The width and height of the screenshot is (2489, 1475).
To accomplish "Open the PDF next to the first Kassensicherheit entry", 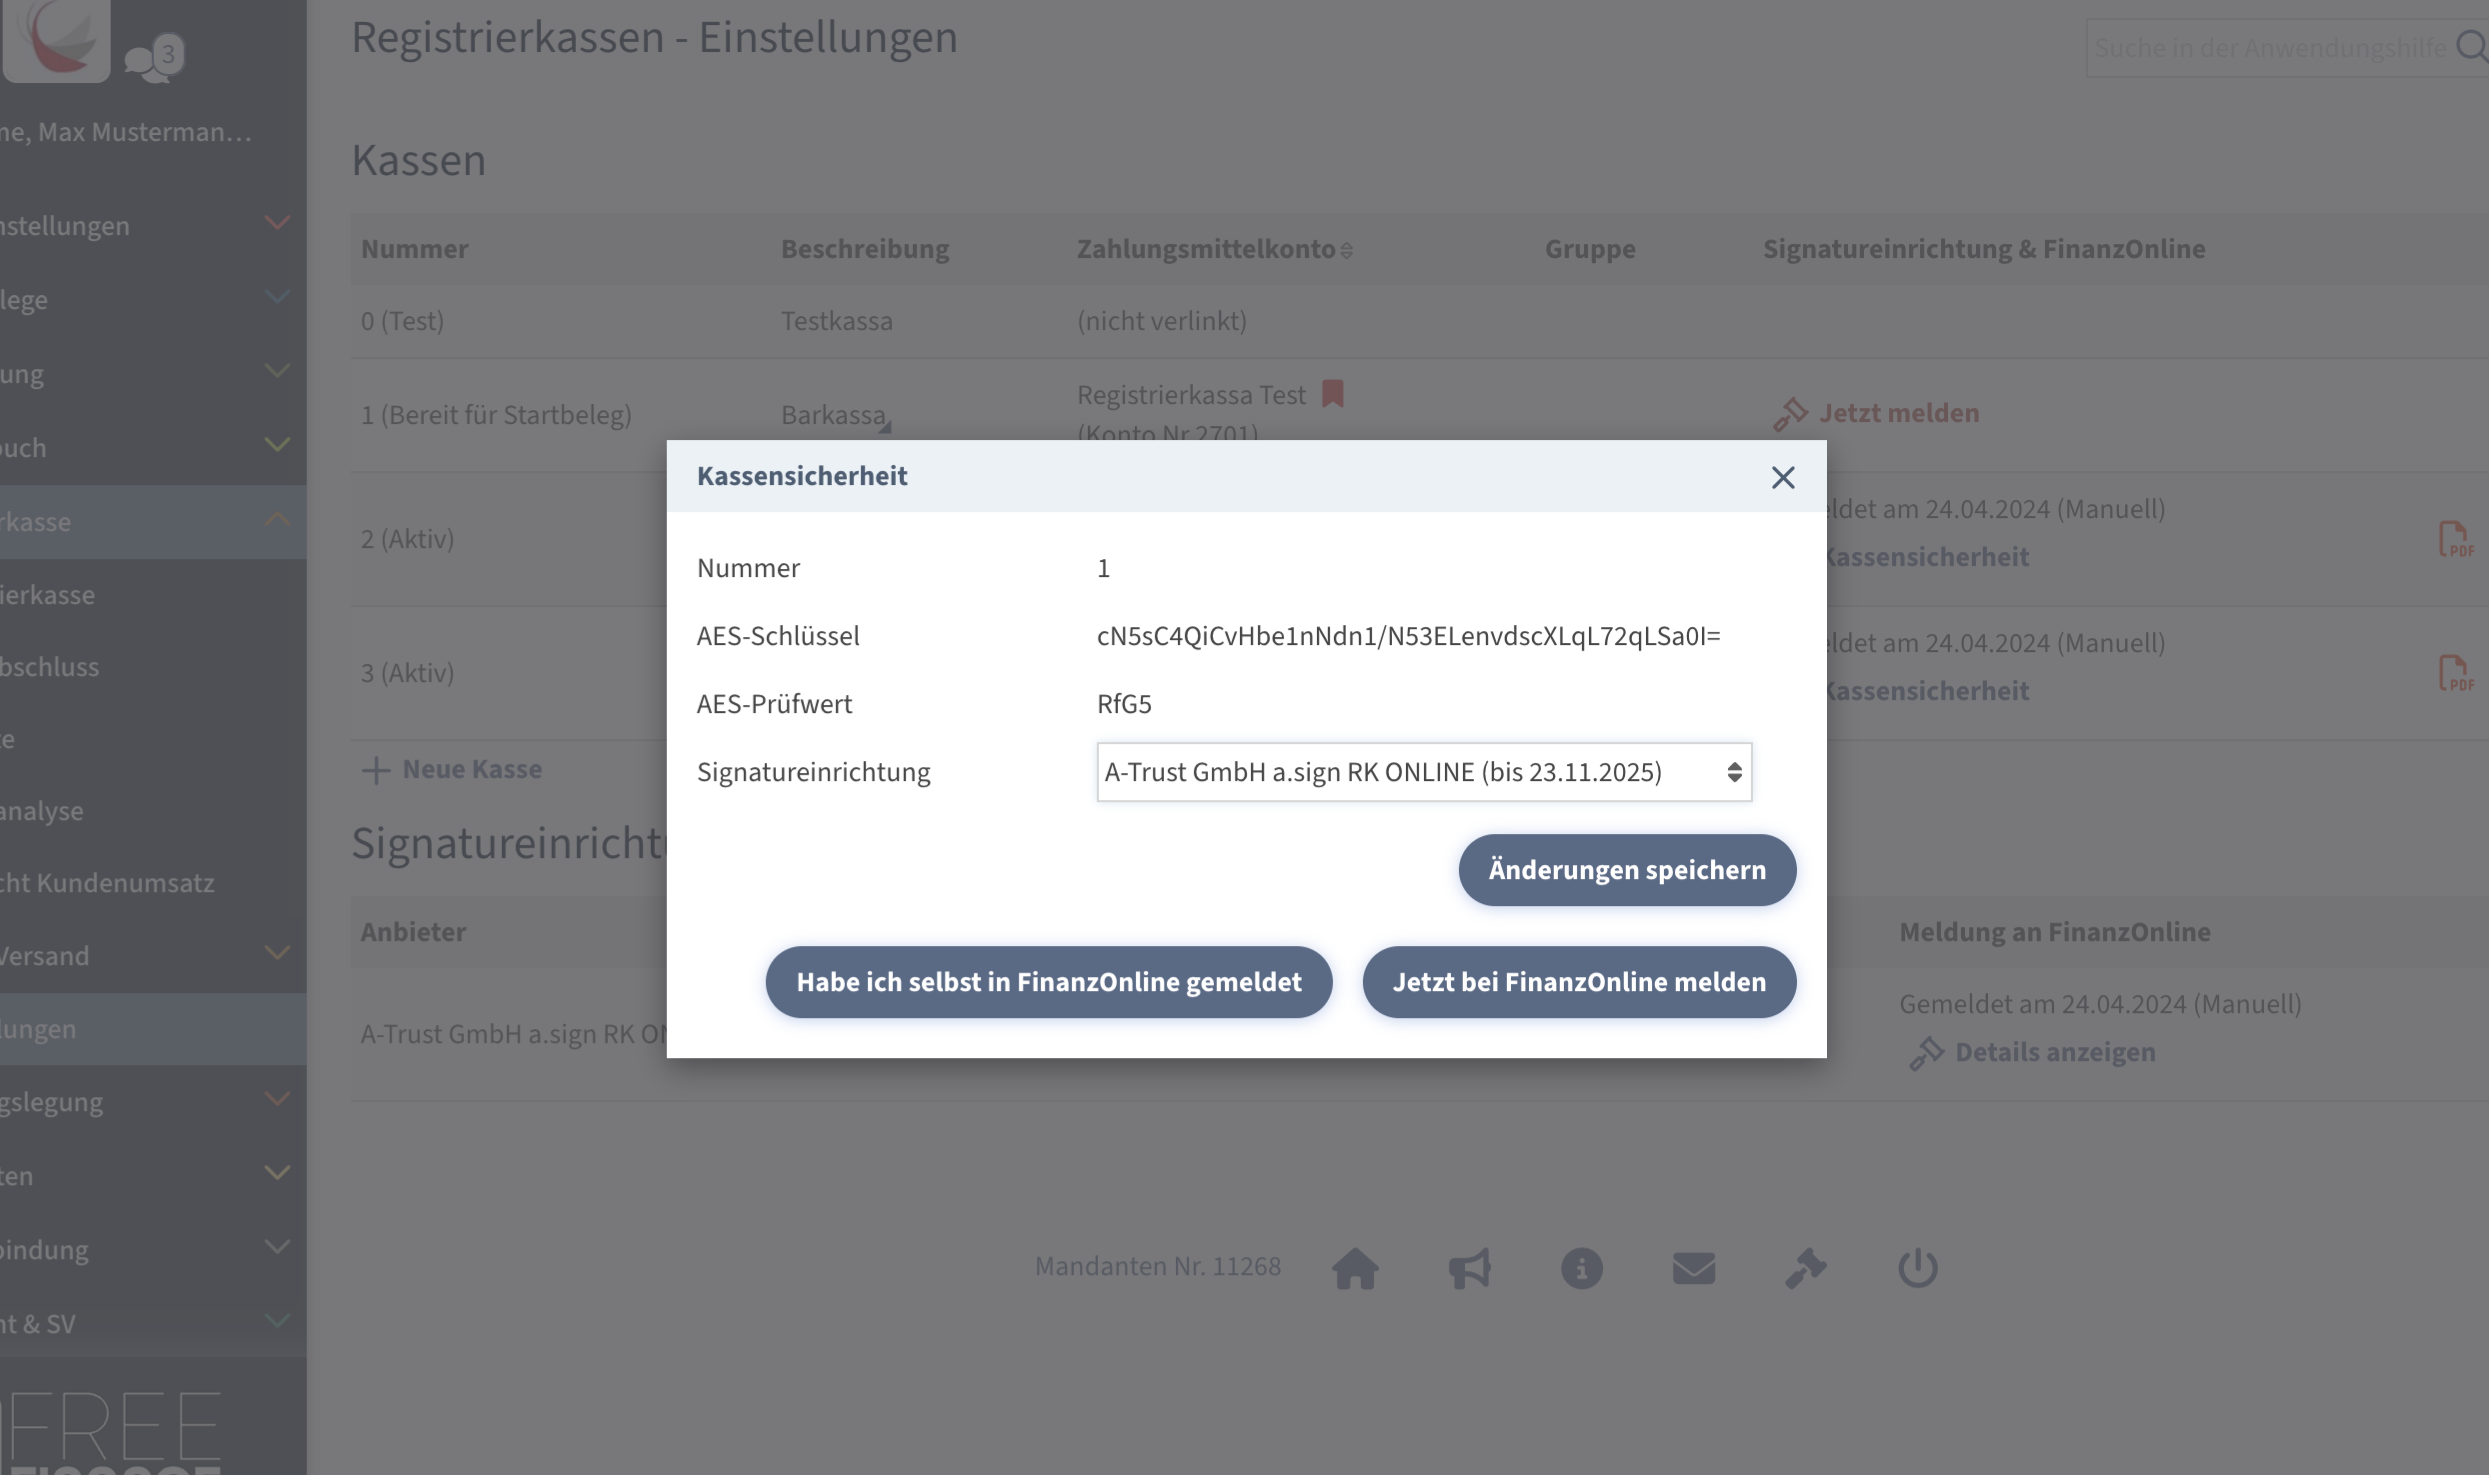I will [2455, 540].
